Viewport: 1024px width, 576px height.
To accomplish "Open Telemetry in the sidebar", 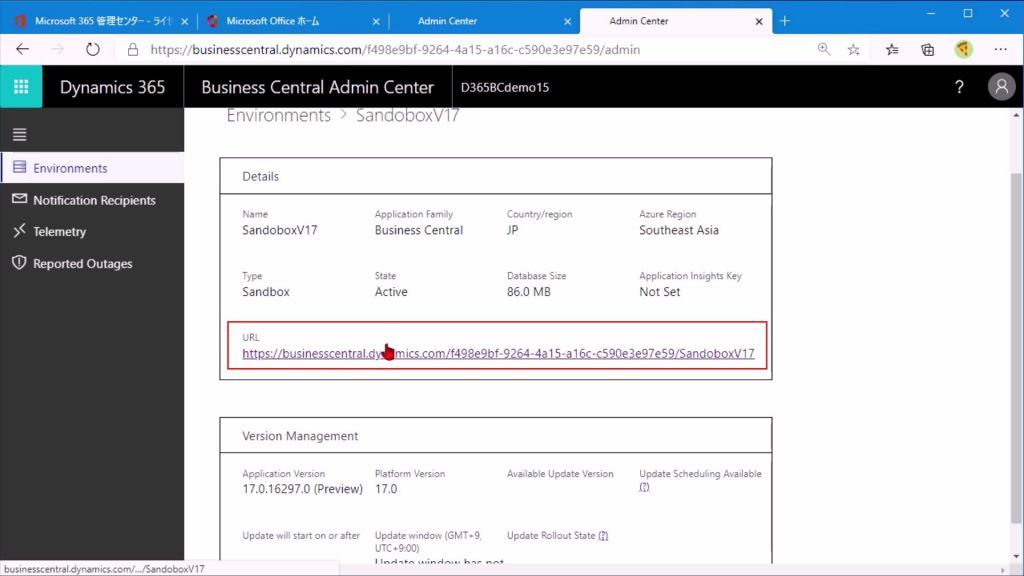I will (x=92, y=231).
